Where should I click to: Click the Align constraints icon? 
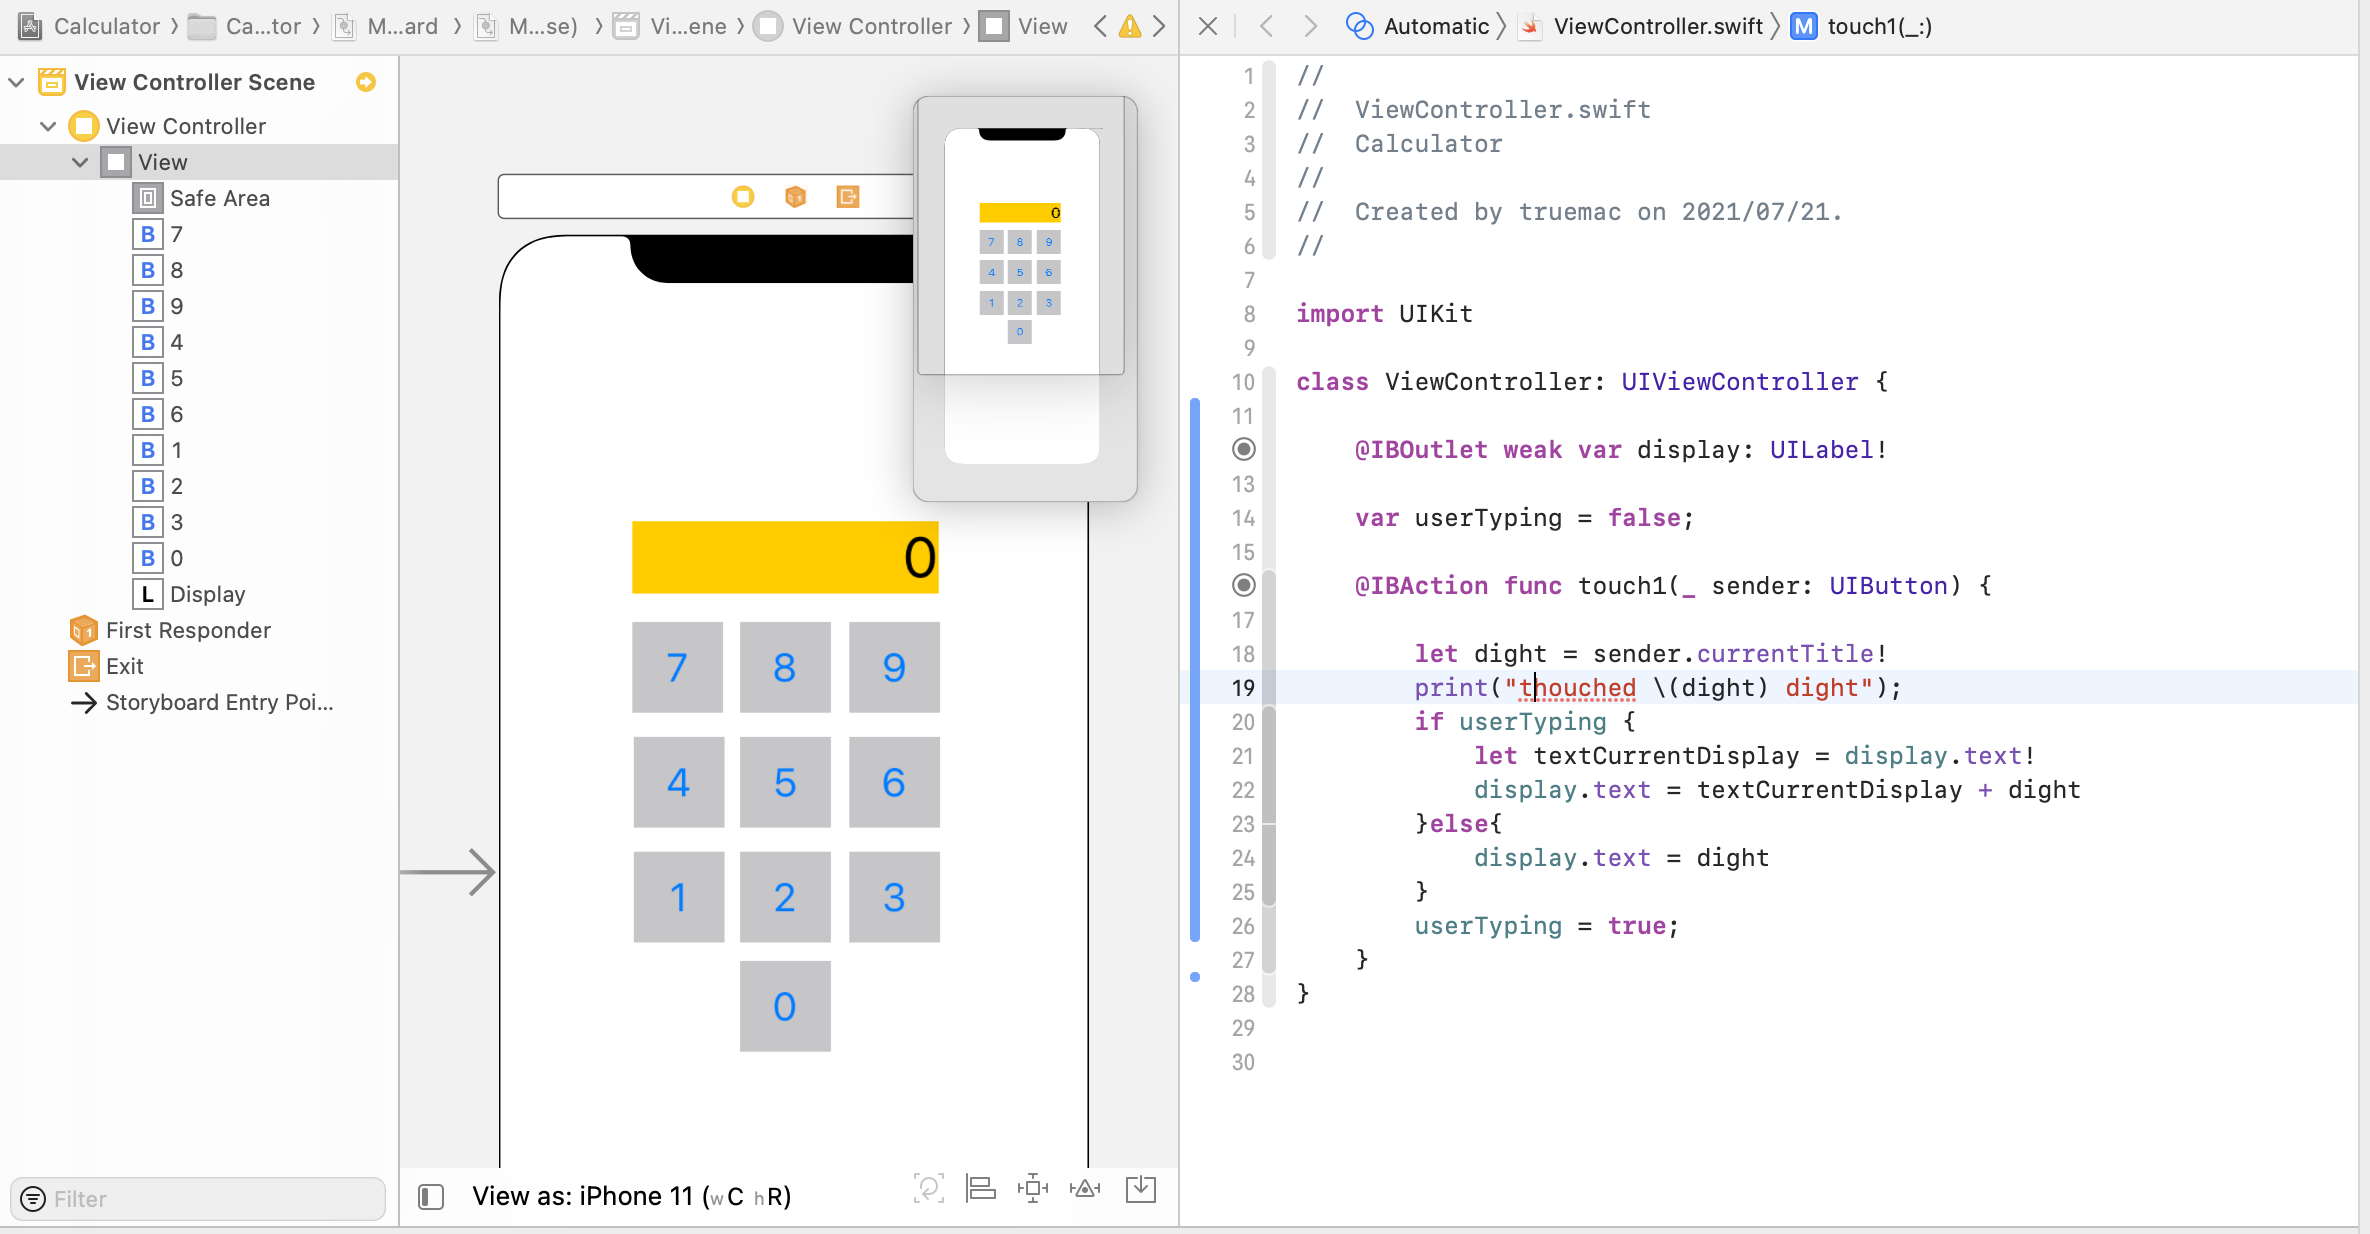click(x=980, y=1188)
